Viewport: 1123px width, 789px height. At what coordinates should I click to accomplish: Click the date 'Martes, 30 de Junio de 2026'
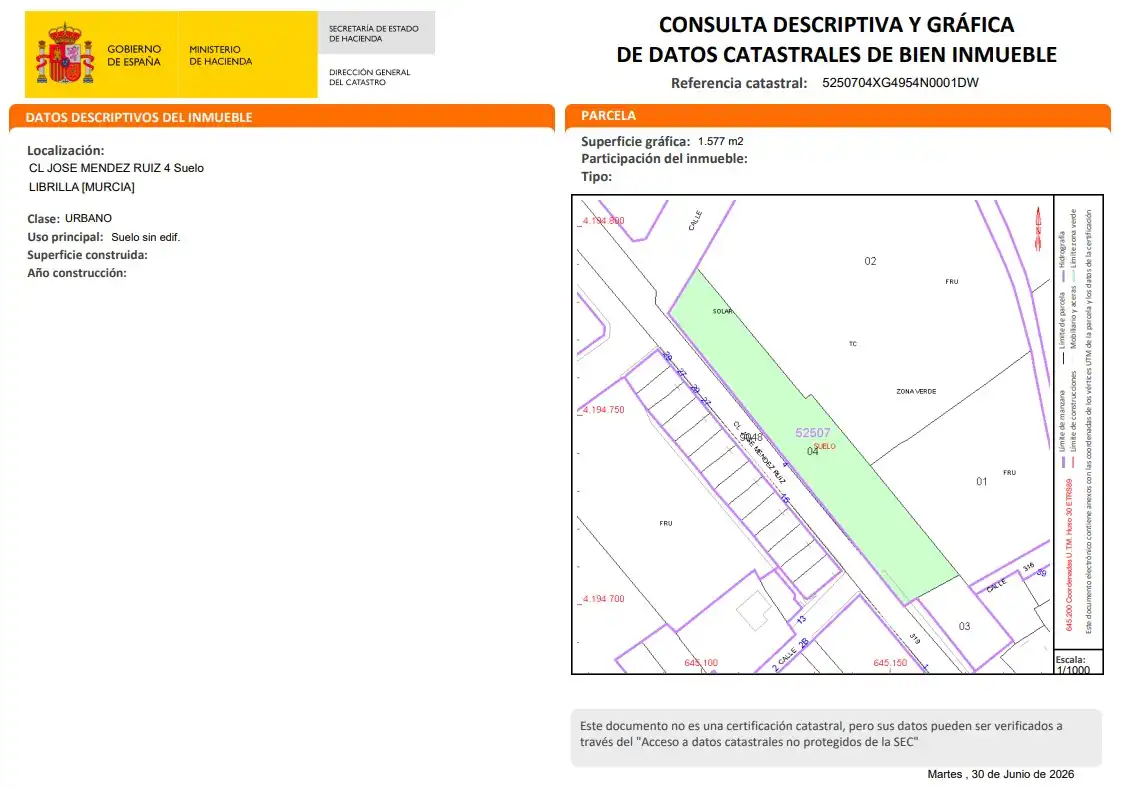(x=1001, y=774)
